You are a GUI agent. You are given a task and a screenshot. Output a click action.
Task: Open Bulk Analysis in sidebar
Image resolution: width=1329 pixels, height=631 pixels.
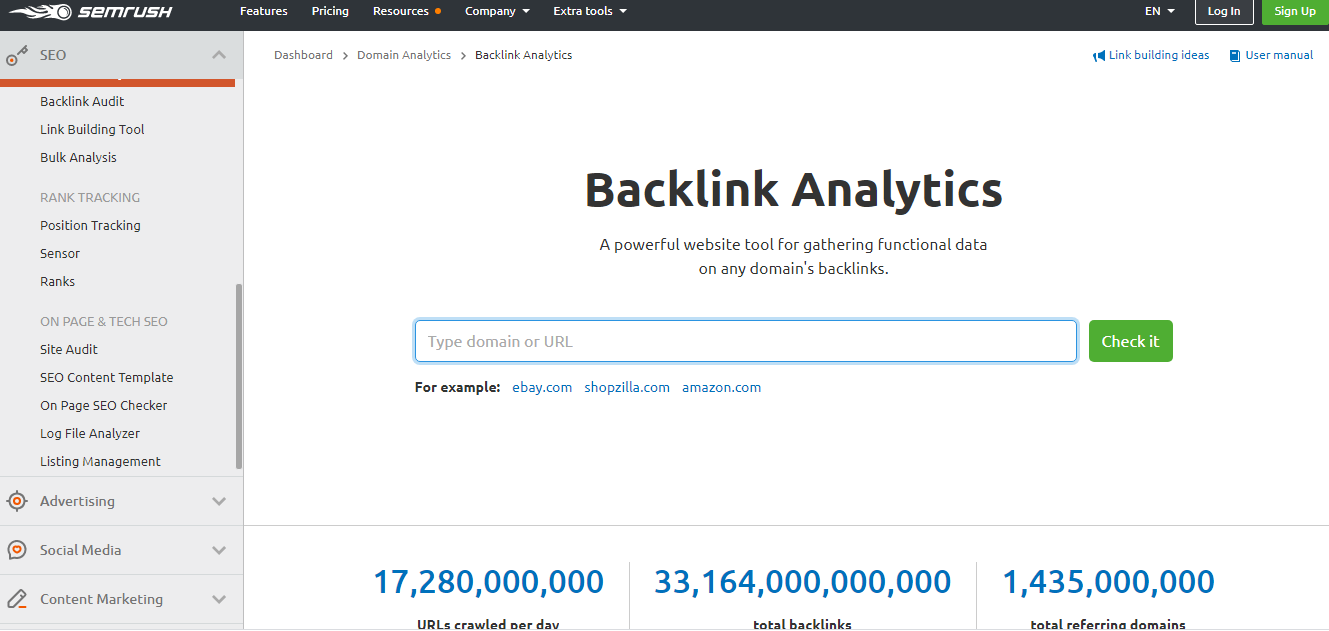click(x=78, y=157)
